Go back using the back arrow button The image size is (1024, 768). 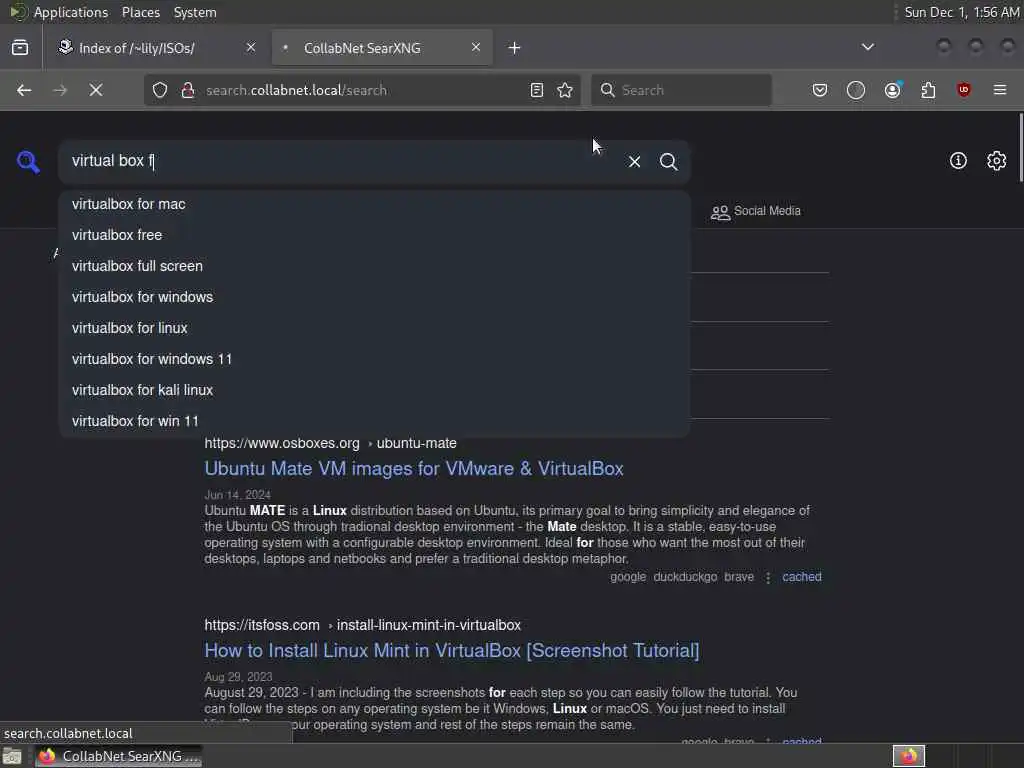[x=24, y=90]
